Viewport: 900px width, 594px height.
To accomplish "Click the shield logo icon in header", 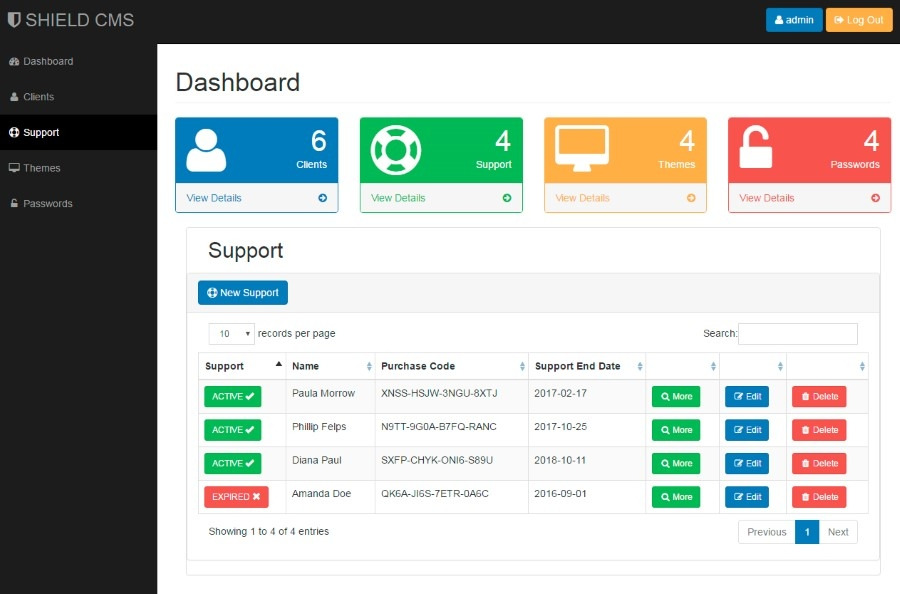I will [x=14, y=20].
